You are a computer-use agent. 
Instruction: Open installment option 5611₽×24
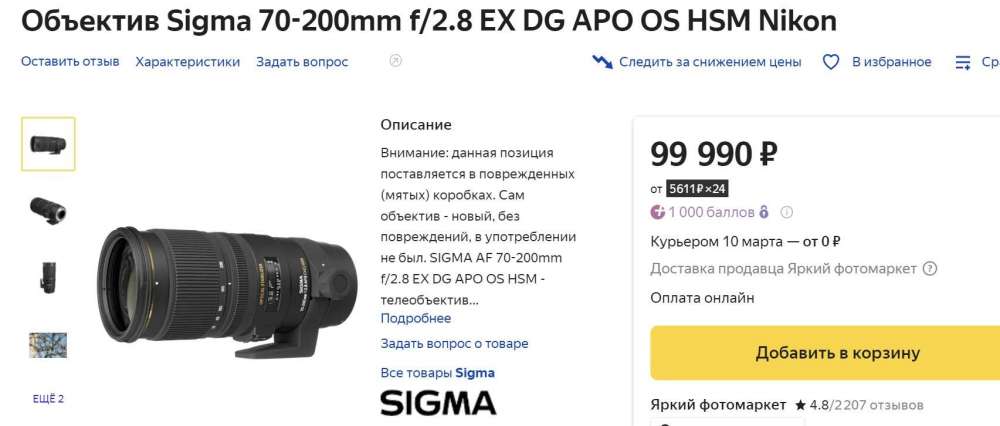[x=697, y=189]
